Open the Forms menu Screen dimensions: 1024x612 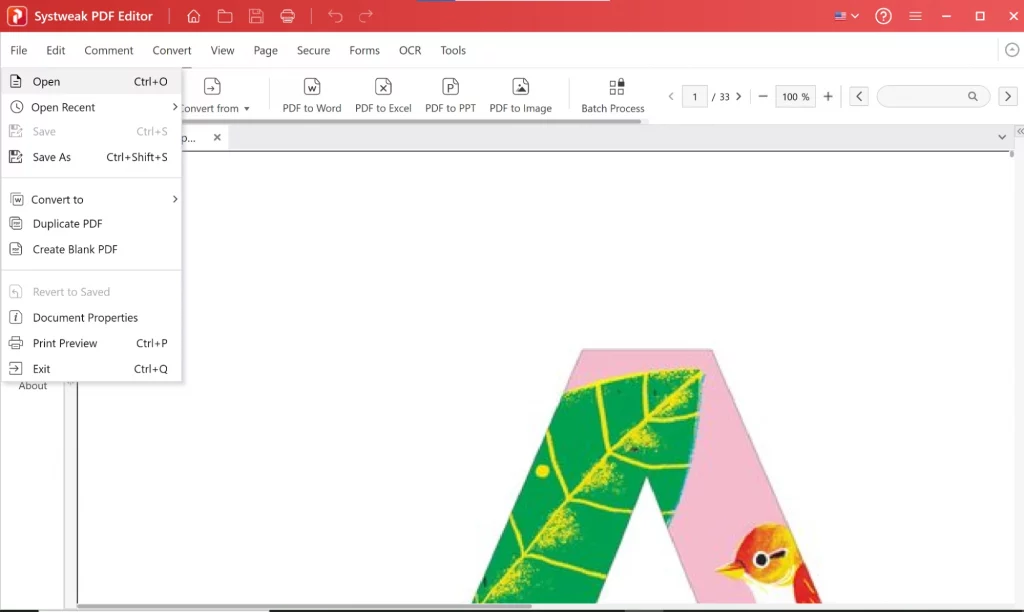click(364, 50)
